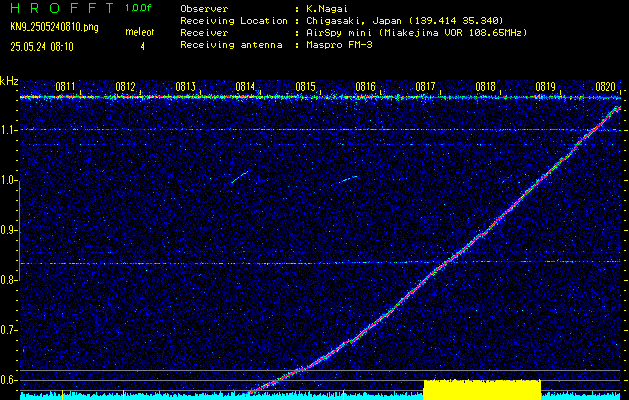
Task: Click the kHz axis unit label
Action: pyautogui.click(x=9, y=81)
